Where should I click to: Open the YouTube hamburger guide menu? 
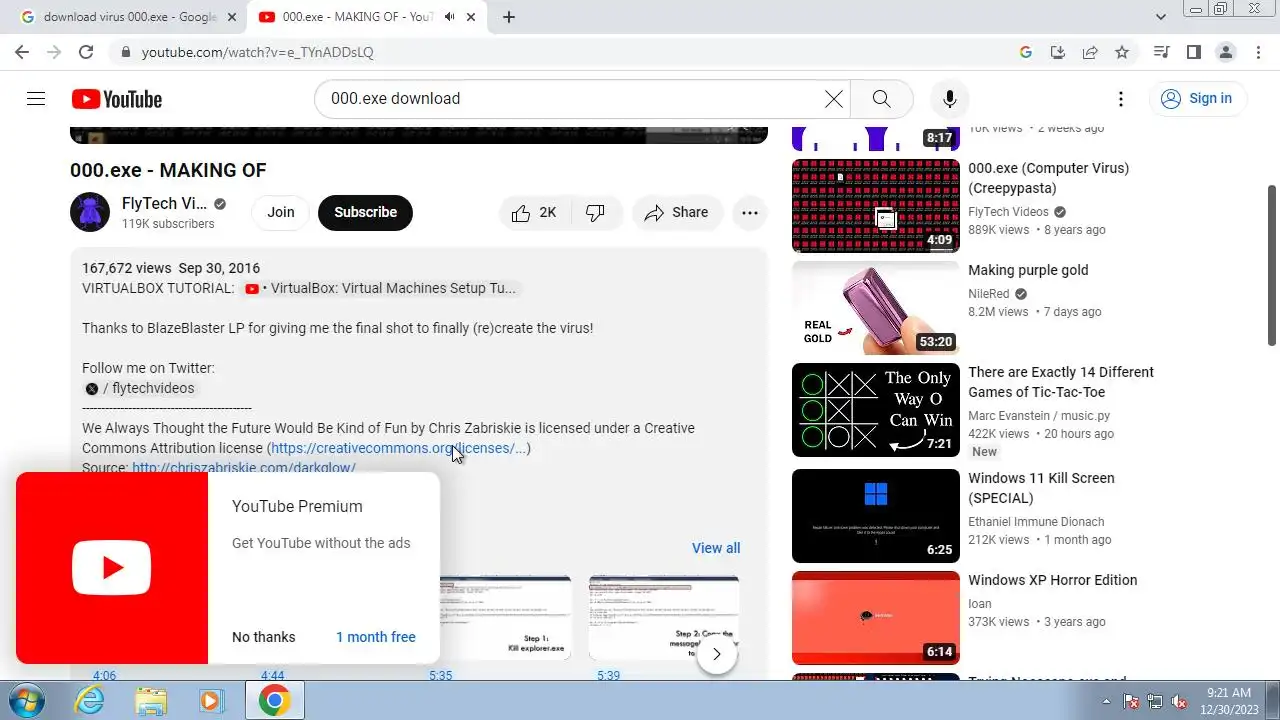[36, 98]
